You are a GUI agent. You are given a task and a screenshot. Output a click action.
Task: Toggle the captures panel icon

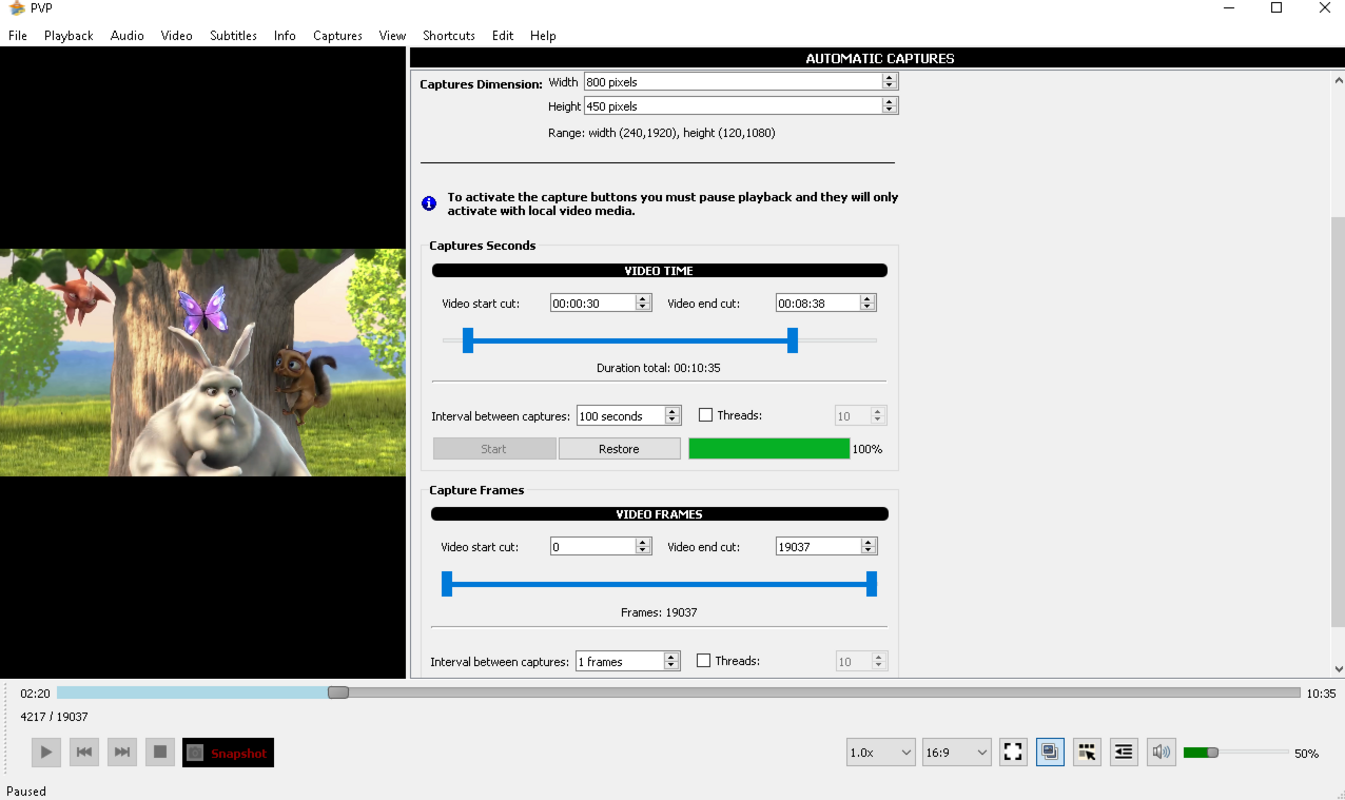[x=1050, y=752]
